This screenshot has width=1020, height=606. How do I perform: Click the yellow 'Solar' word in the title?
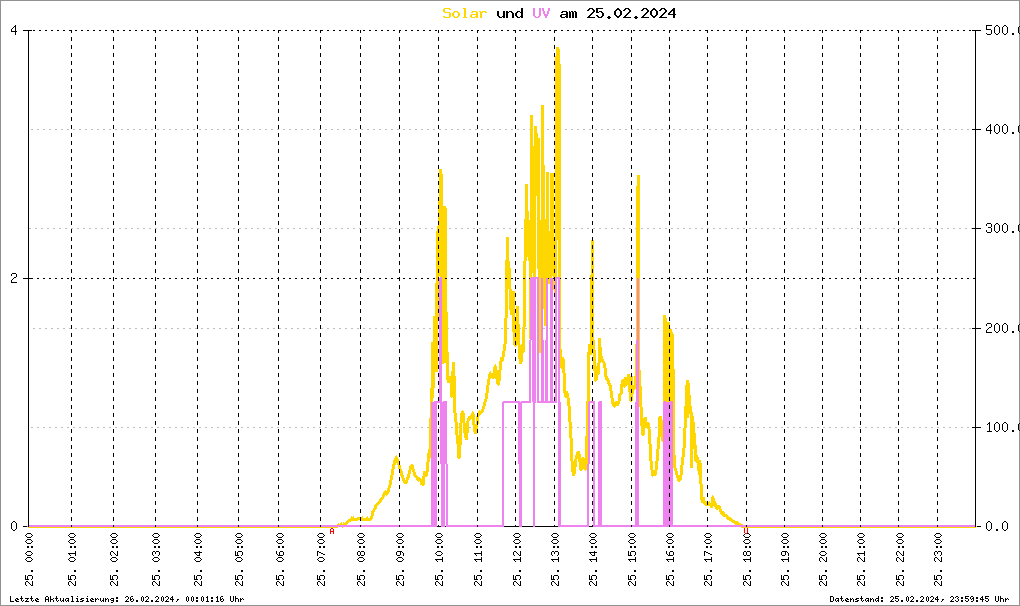pyautogui.click(x=464, y=13)
